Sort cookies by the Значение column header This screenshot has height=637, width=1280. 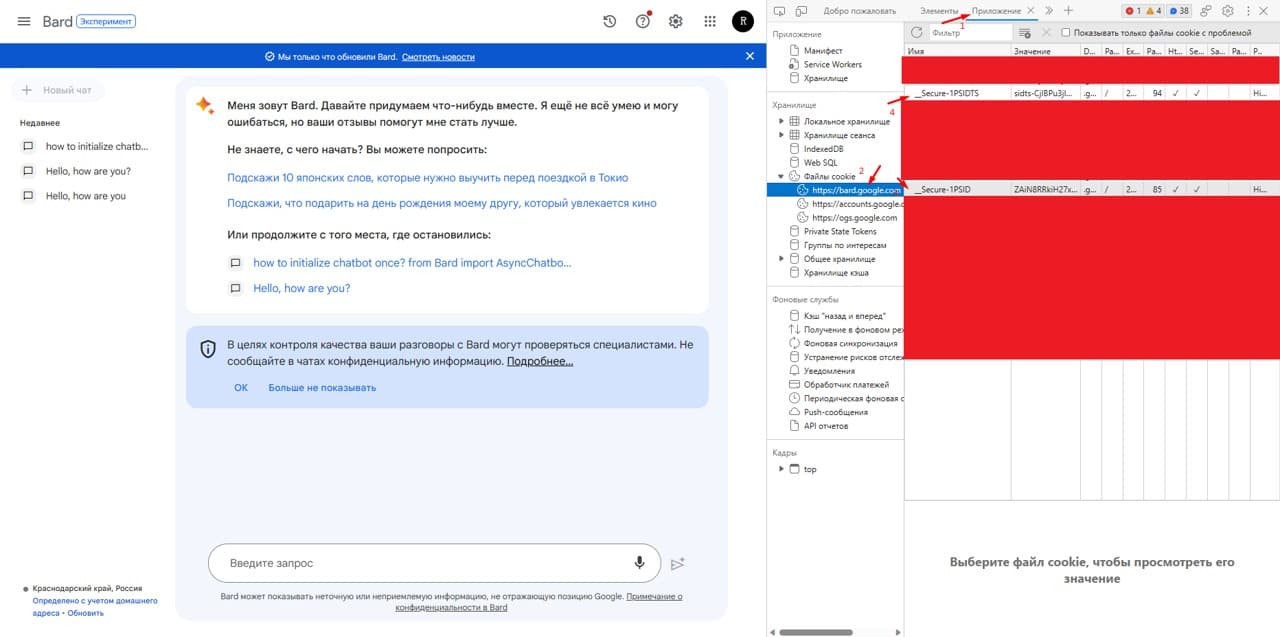tap(1045, 51)
